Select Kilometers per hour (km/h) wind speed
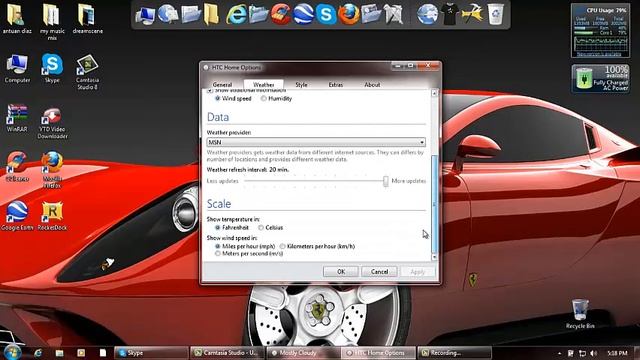The image size is (640, 360). pos(282,246)
